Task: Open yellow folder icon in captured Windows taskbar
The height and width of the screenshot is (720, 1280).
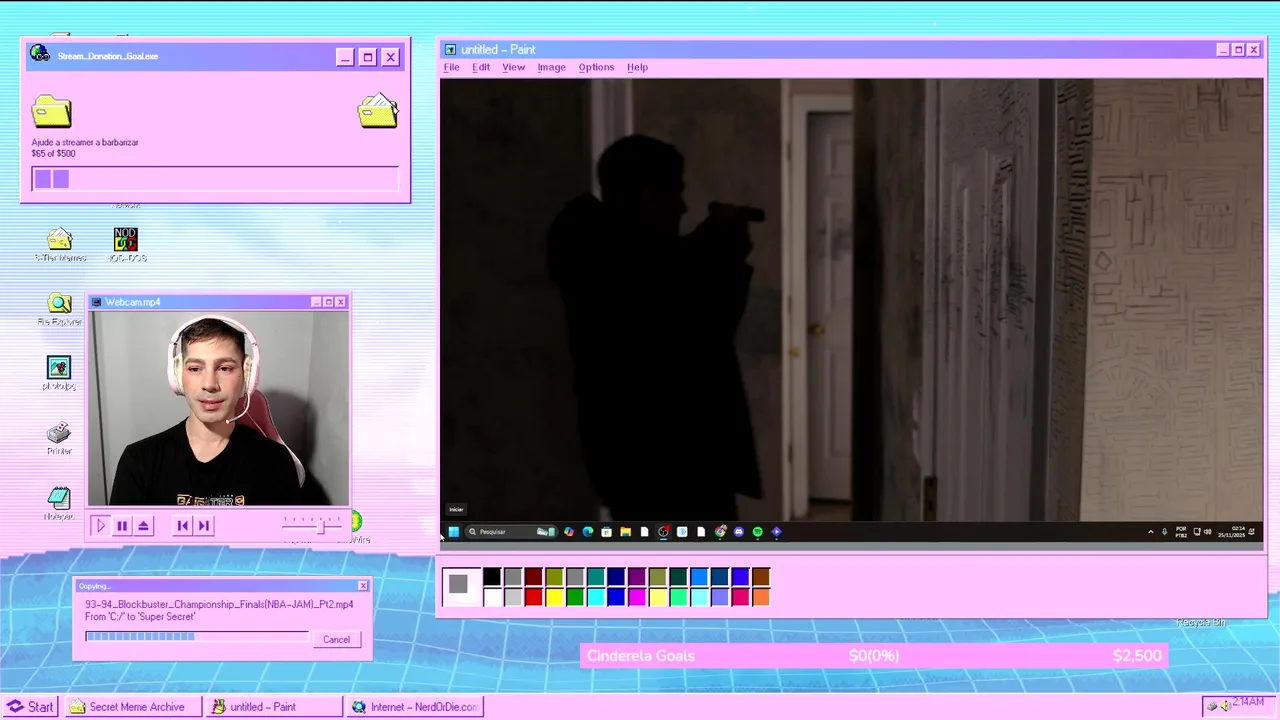Action: click(x=626, y=532)
